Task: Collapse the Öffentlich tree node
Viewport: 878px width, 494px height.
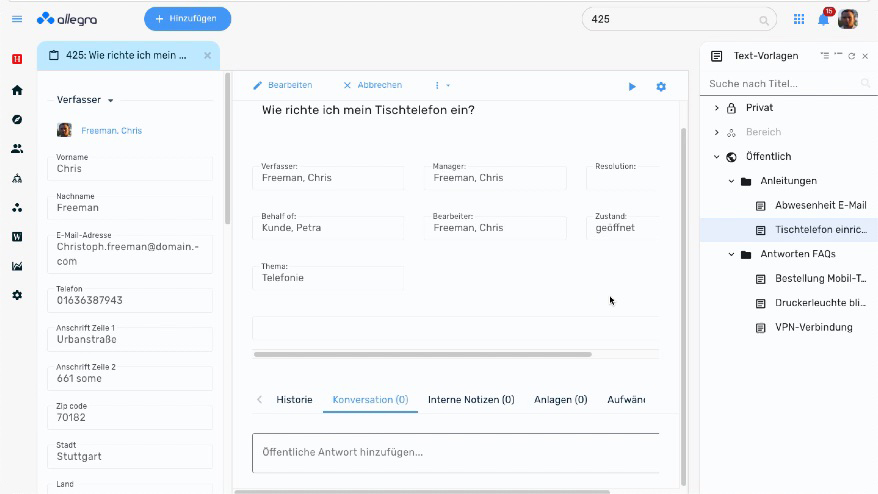Action: [x=716, y=157]
